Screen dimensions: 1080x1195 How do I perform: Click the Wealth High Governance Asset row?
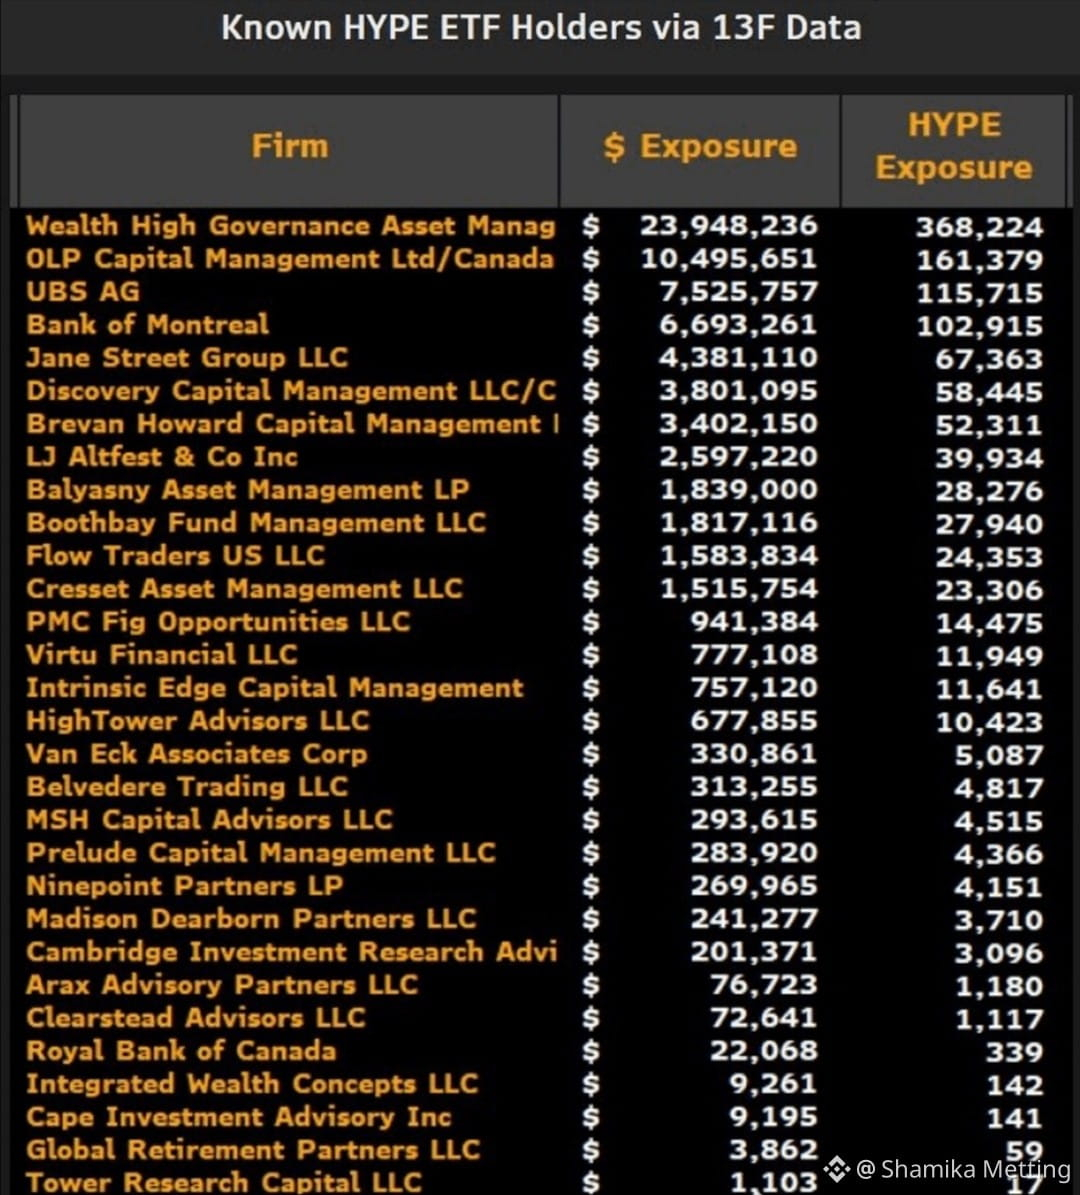click(540, 226)
